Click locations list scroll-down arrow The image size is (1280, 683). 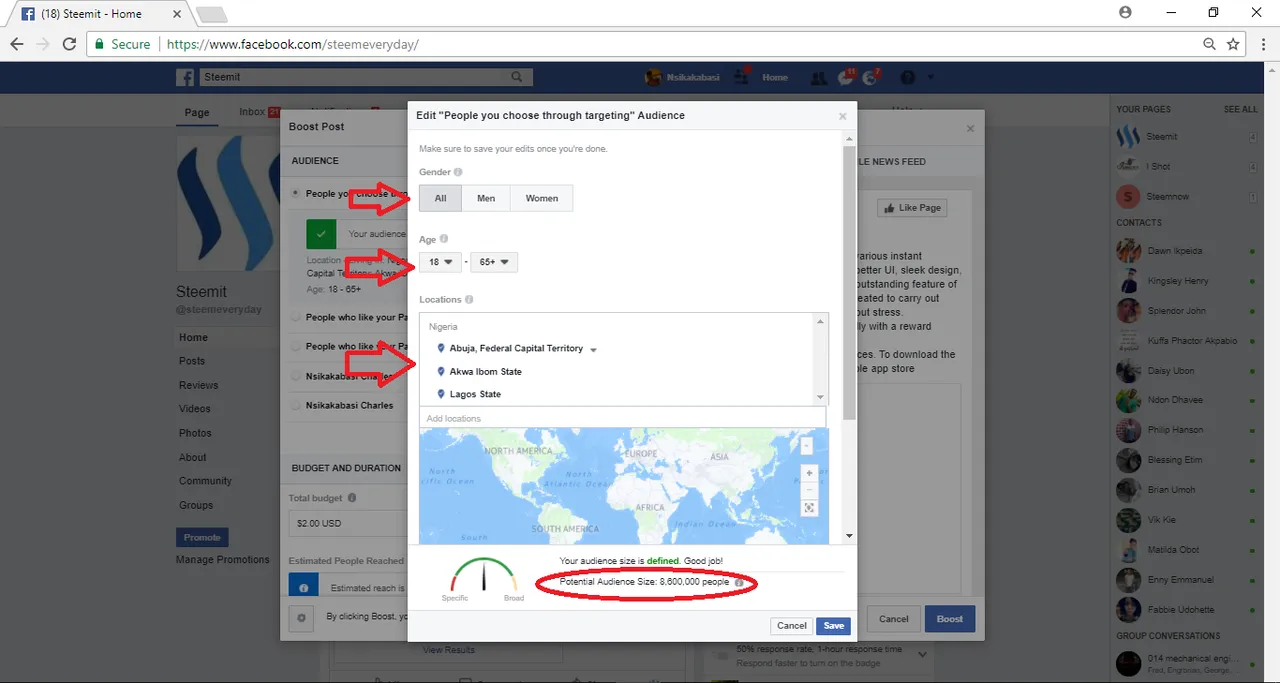click(821, 397)
